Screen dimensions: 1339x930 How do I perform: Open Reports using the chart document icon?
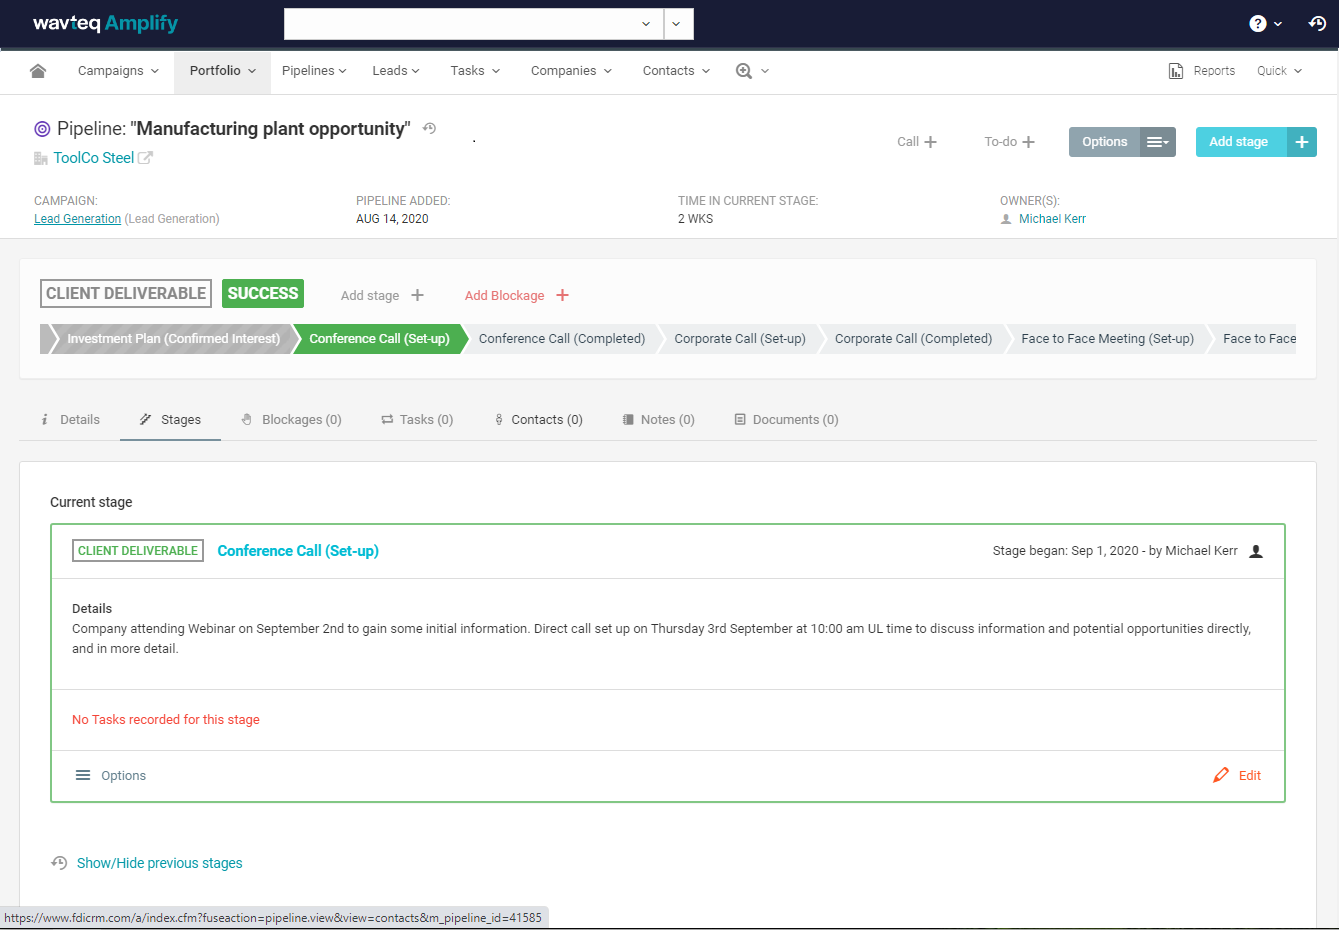1175,70
